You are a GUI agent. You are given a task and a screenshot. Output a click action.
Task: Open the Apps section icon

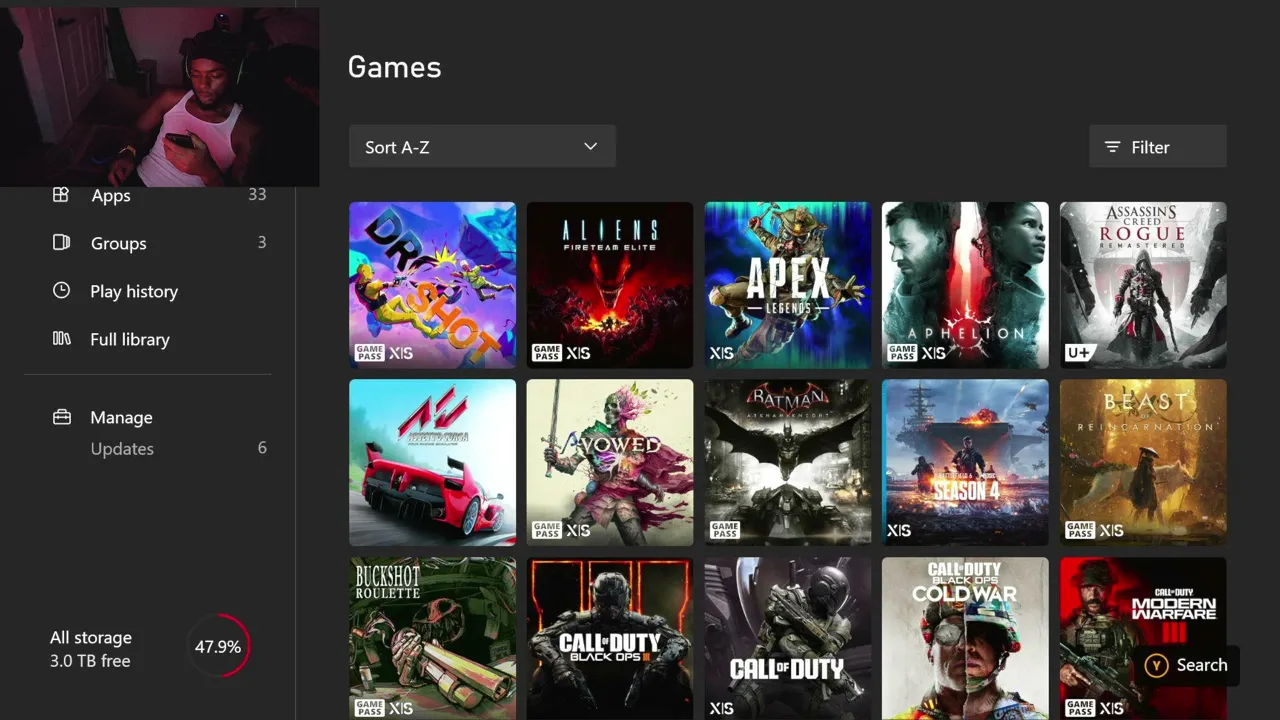[x=61, y=195]
